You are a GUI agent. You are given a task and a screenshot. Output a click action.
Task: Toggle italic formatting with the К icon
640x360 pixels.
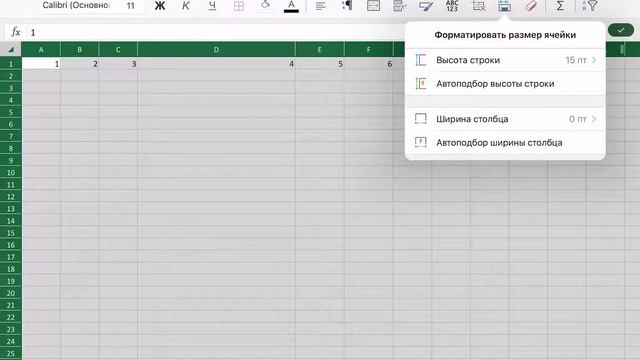click(186, 6)
